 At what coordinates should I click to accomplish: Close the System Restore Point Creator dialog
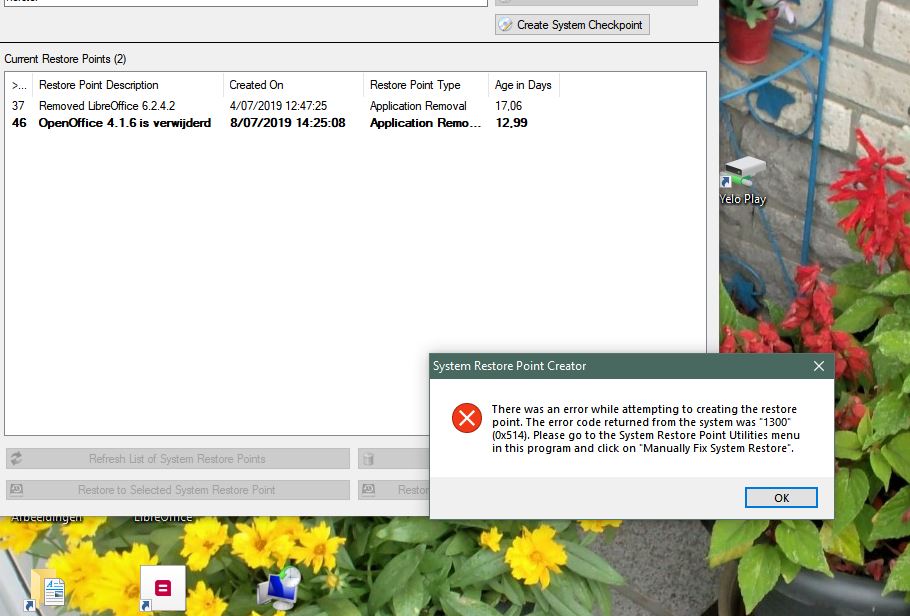pyautogui.click(x=819, y=366)
